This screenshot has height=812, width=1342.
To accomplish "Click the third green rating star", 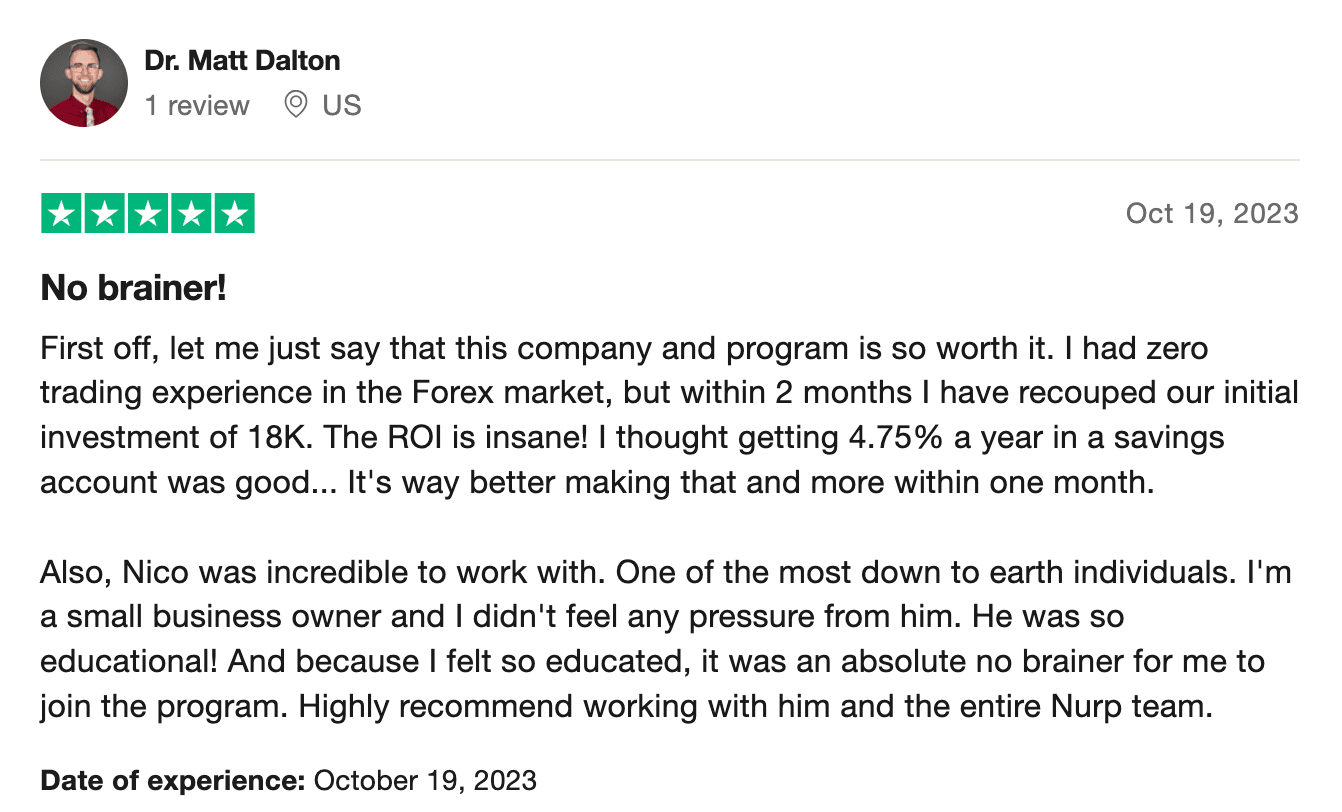I will [148, 213].
